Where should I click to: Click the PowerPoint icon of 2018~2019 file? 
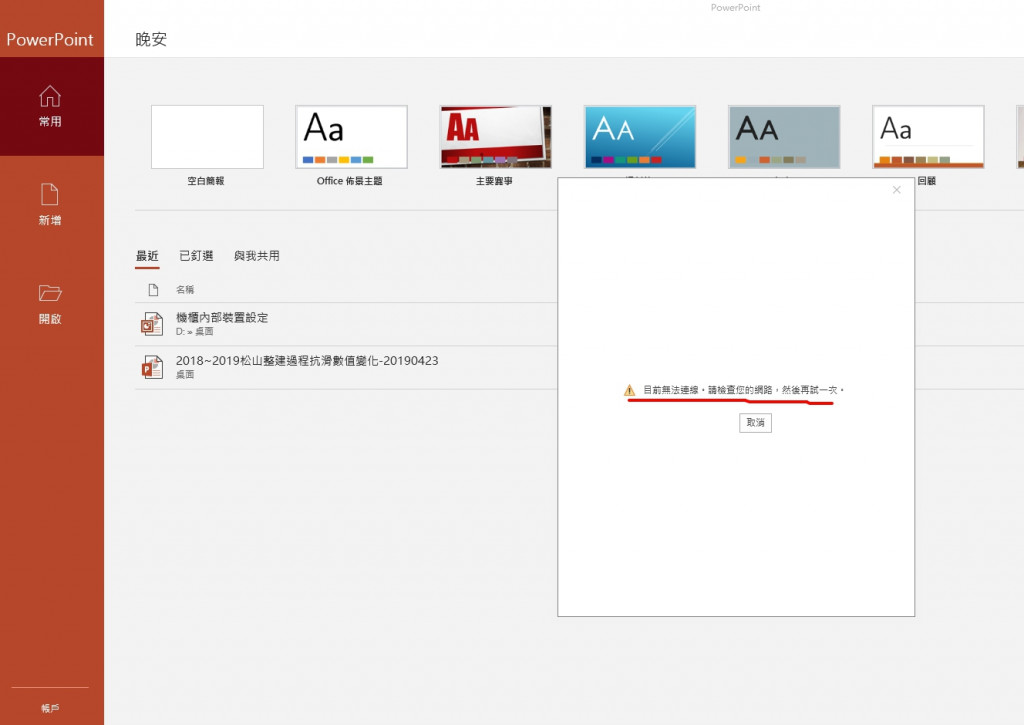coord(152,367)
